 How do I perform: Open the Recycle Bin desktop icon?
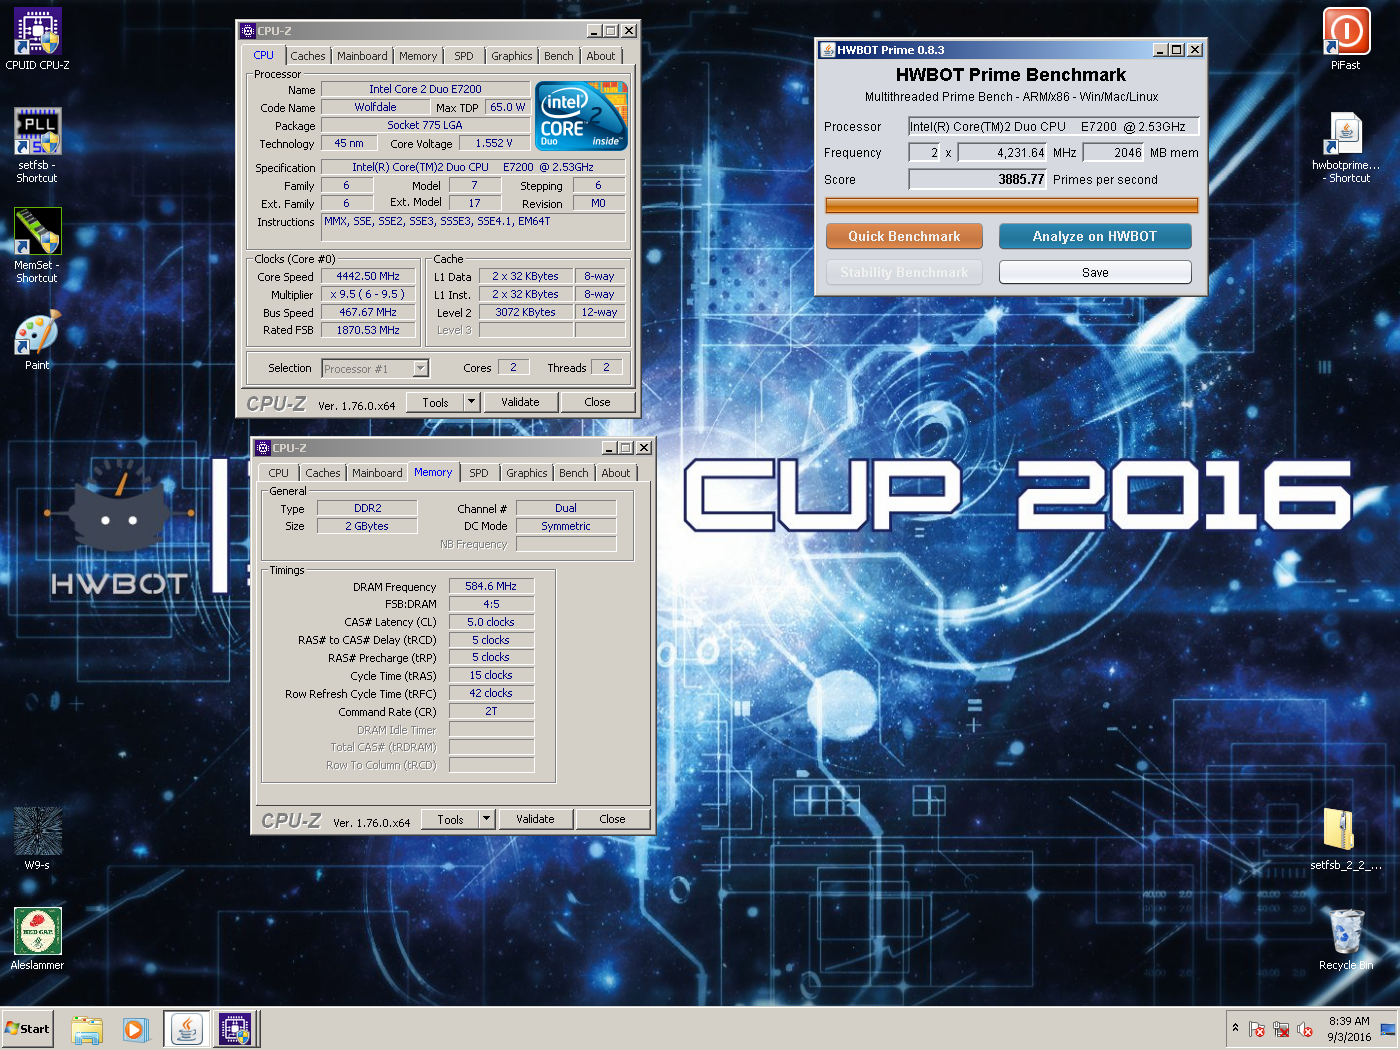click(1346, 938)
